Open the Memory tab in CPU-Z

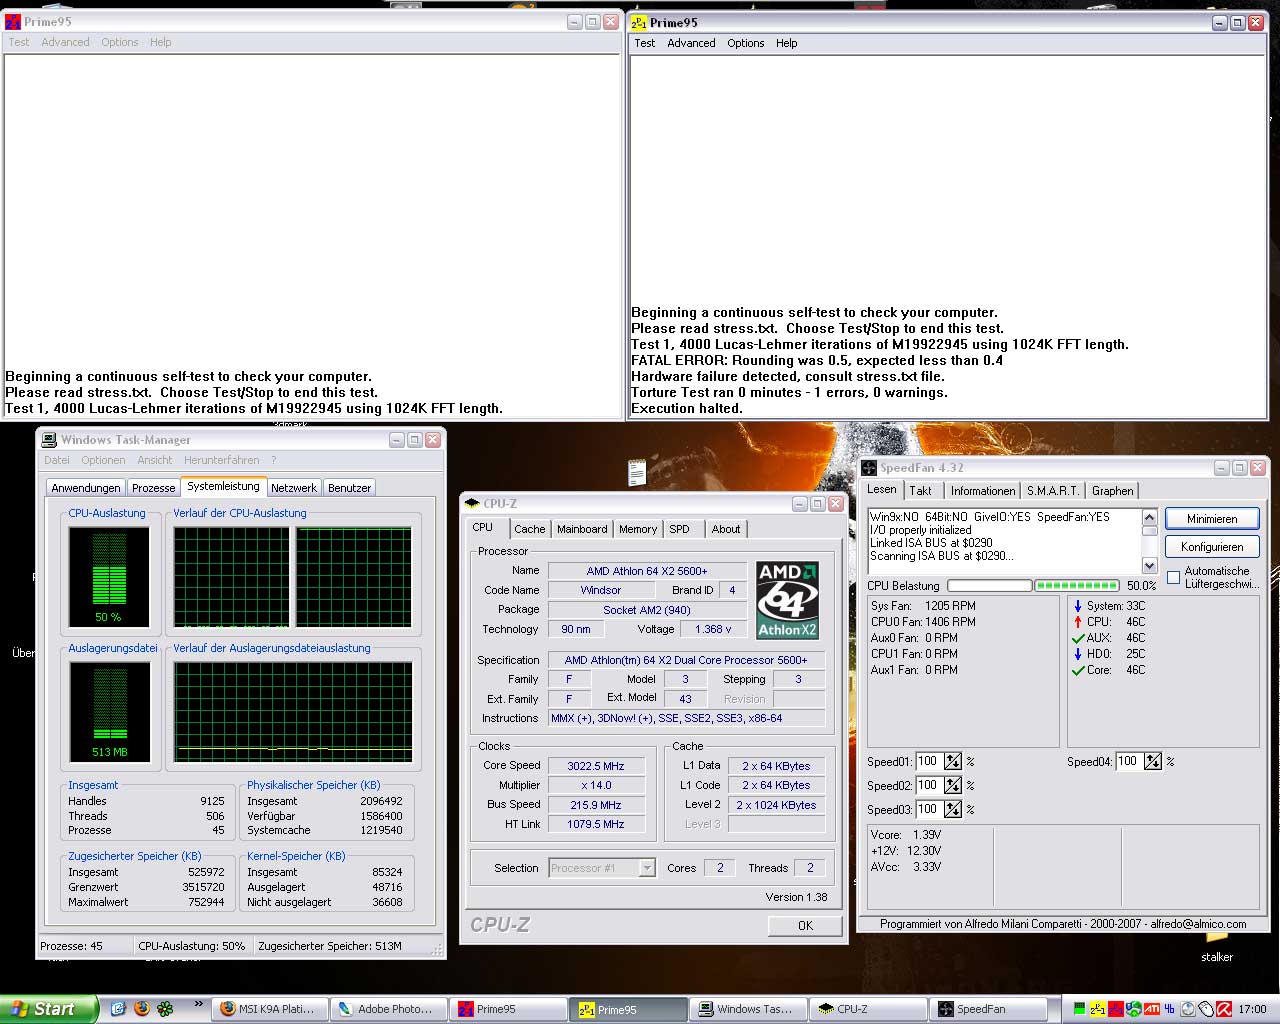click(638, 529)
